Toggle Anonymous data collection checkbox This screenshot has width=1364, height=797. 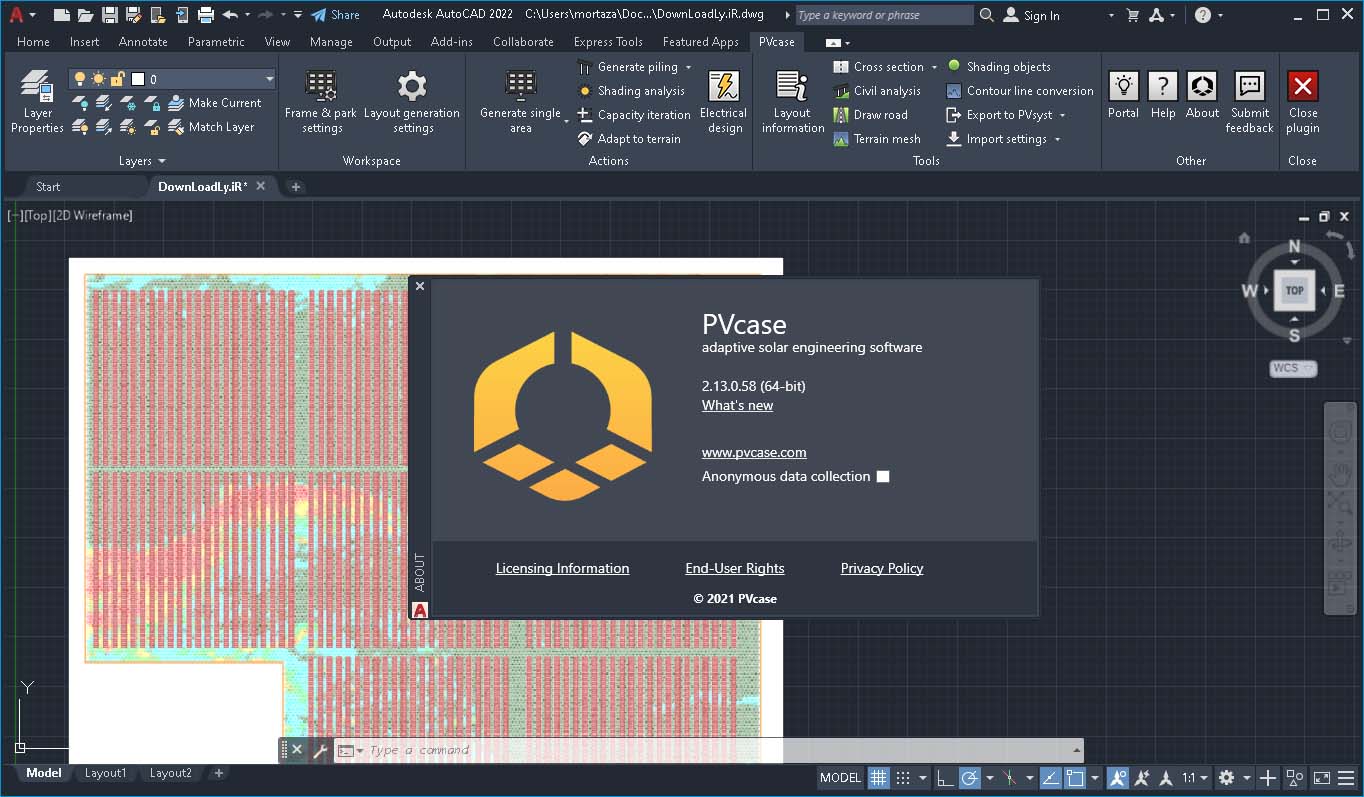pos(883,477)
